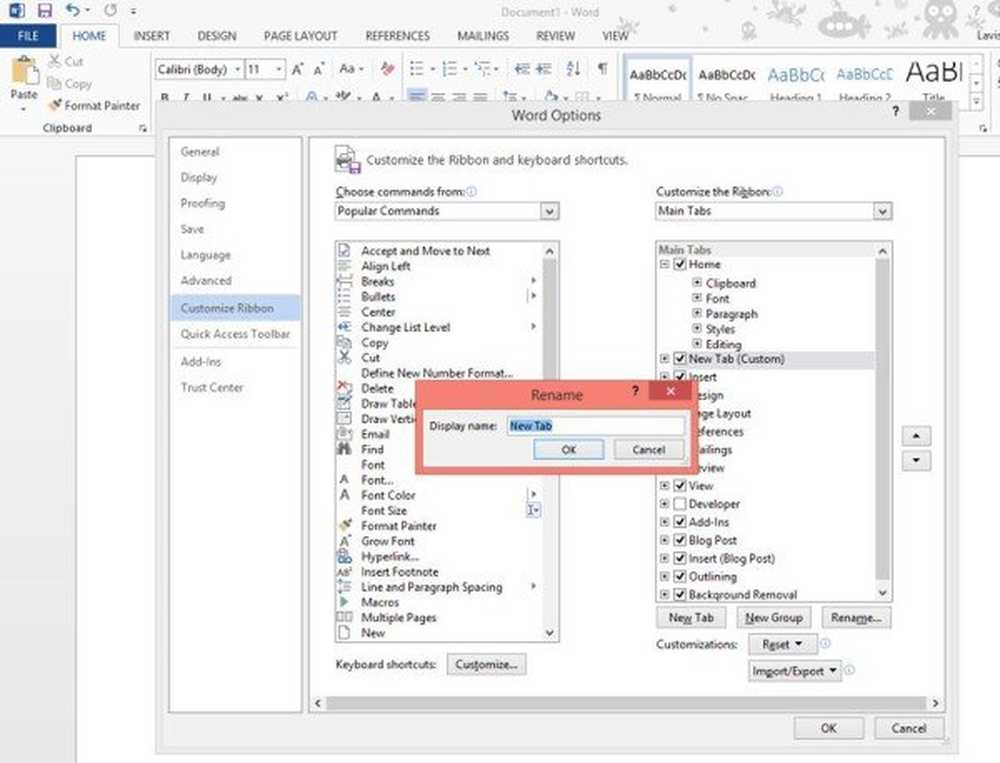Screen dimensions: 1000x763
Task: Open the Popular Commands dropdown
Action: [x=549, y=211]
